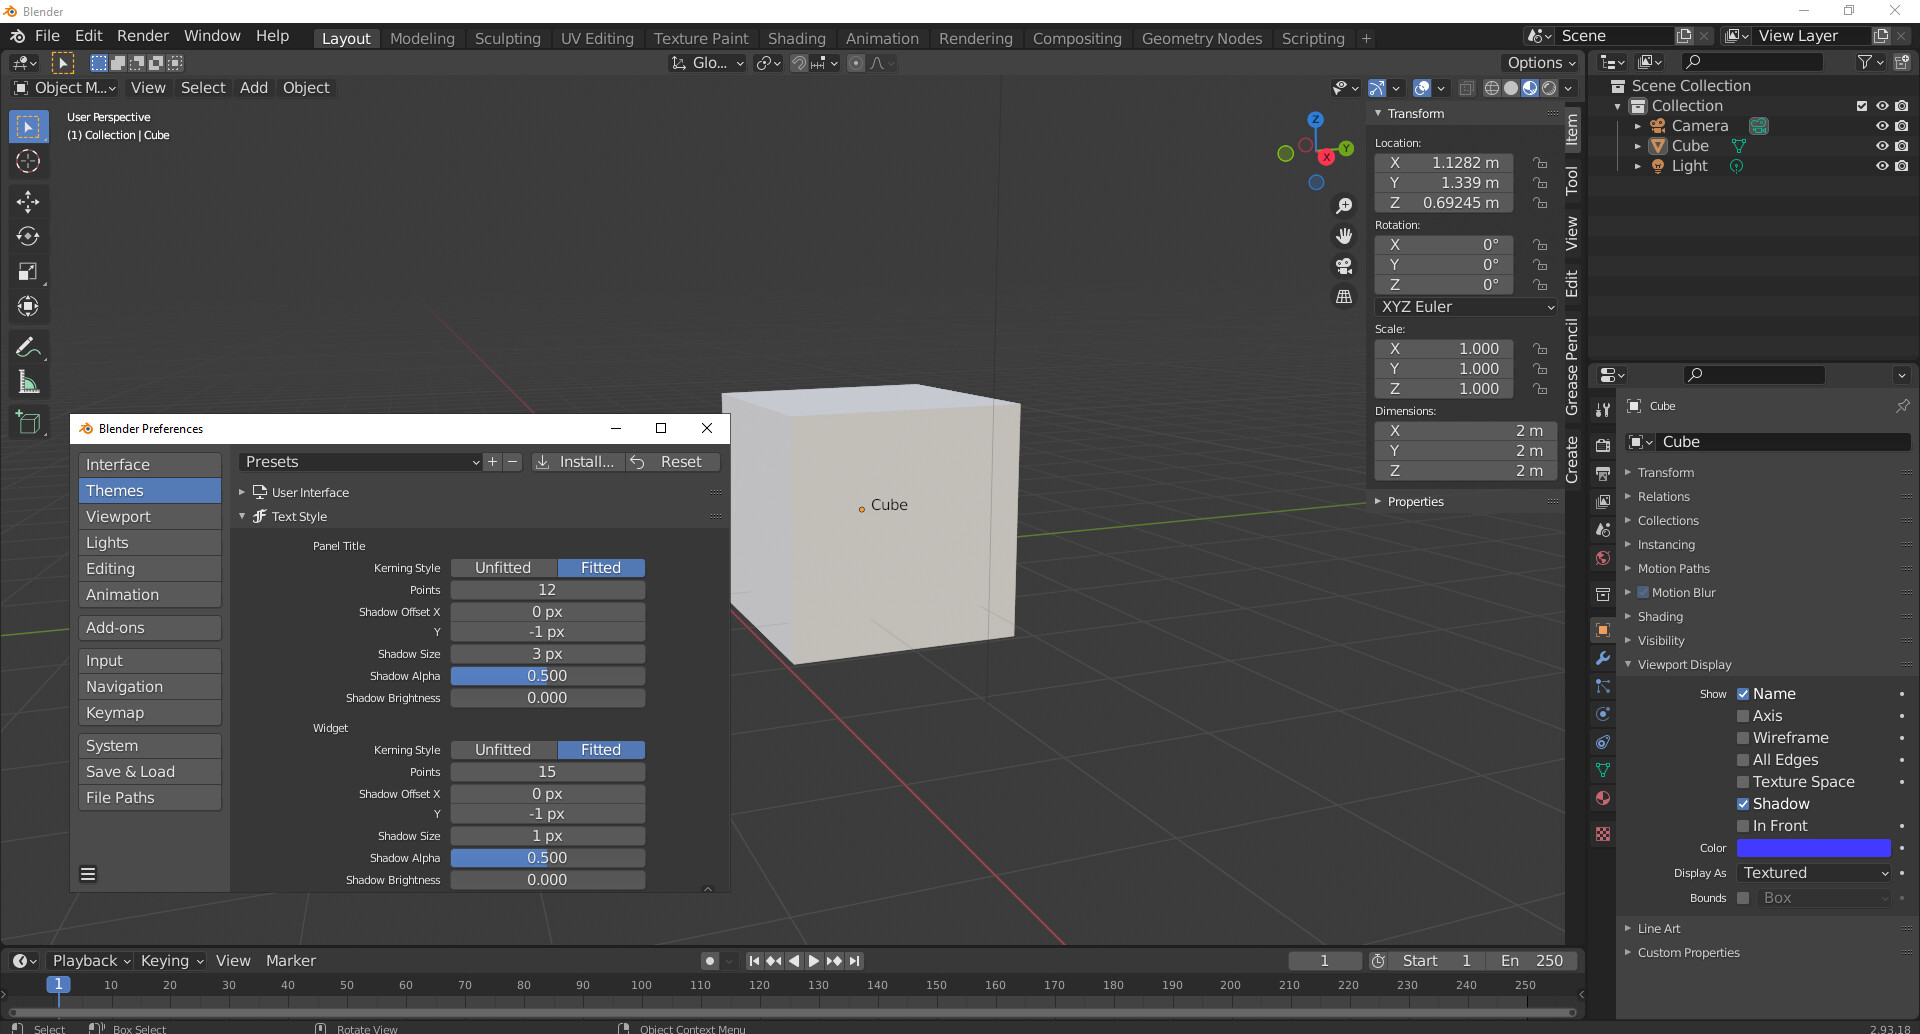Image resolution: width=1920 pixels, height=1034 pixels.
Task: Open the Preferences hamburger menu icon
Action: (88, 874)
